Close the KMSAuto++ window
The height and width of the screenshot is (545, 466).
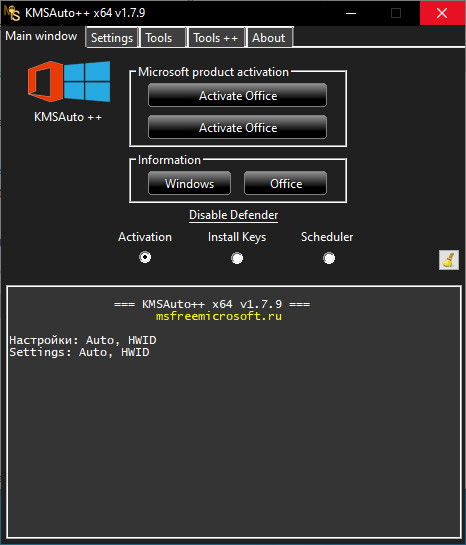pos(442,13)
